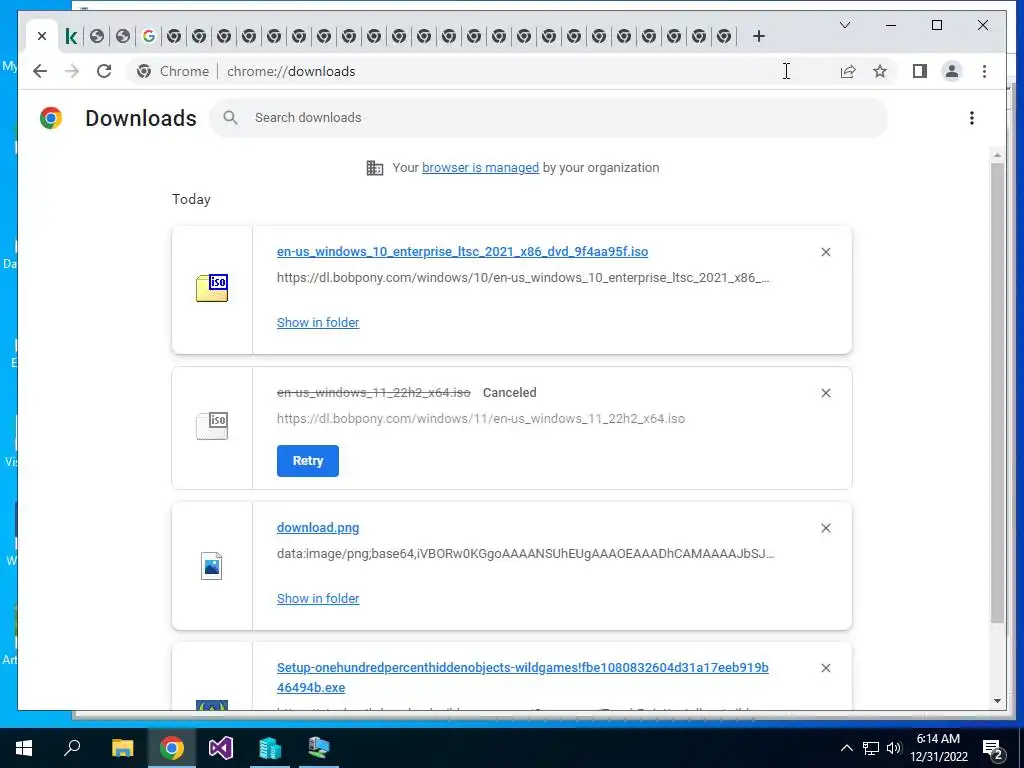Open the Setup-onehundredpercenthiddenobjects exe link
This screenshot has width=1024, height=768.
(x=522, y=677)
